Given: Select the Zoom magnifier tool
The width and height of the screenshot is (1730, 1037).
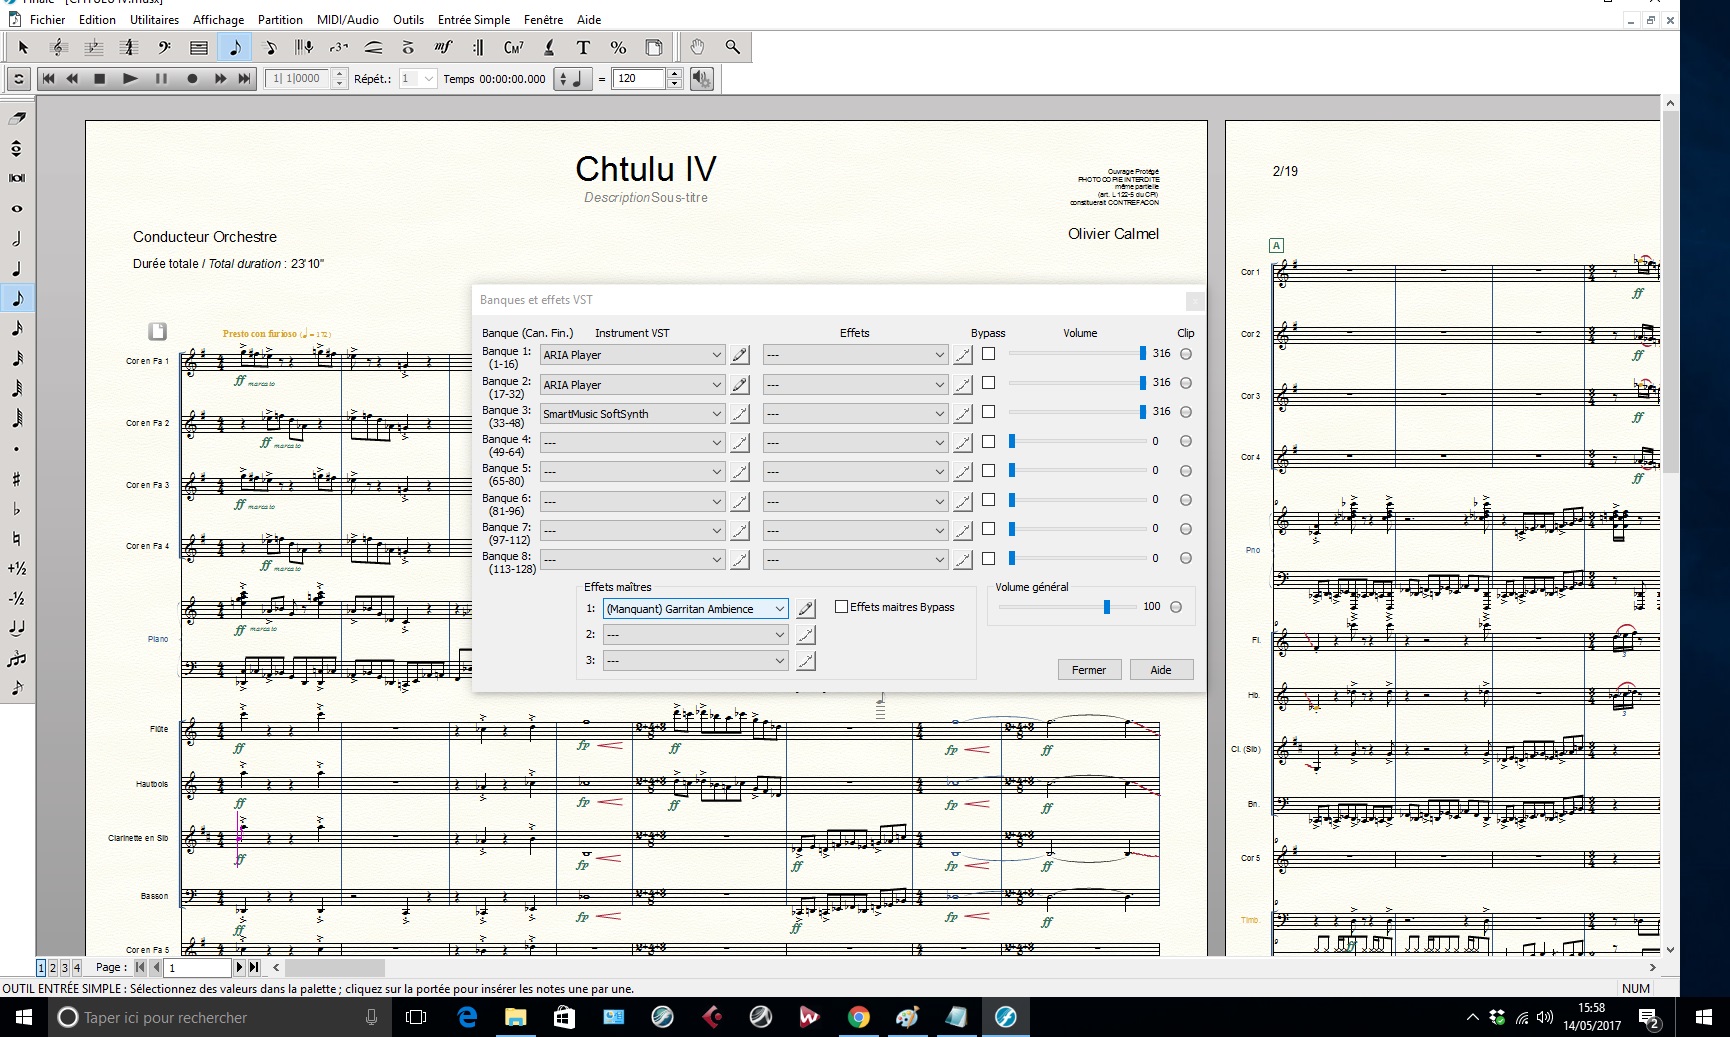Looking at the screenshot, I should (x=732, y=47).
